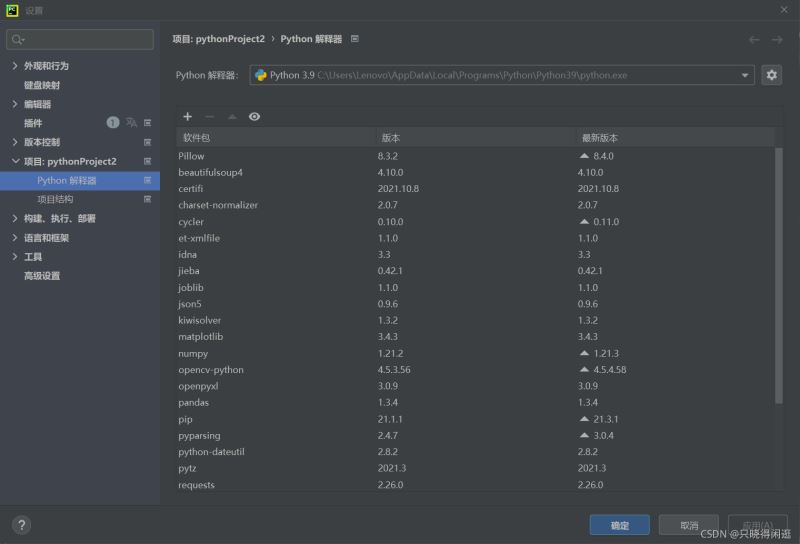
Task: Select the requests package row
Action: (x=476, y=485)
